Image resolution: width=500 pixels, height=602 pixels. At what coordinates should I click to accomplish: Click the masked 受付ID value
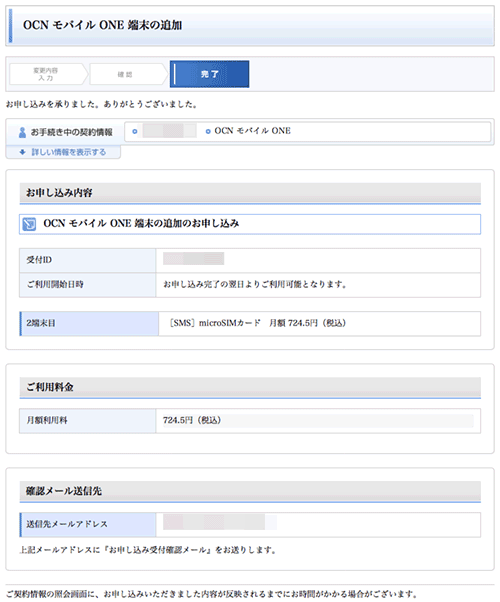194,258
